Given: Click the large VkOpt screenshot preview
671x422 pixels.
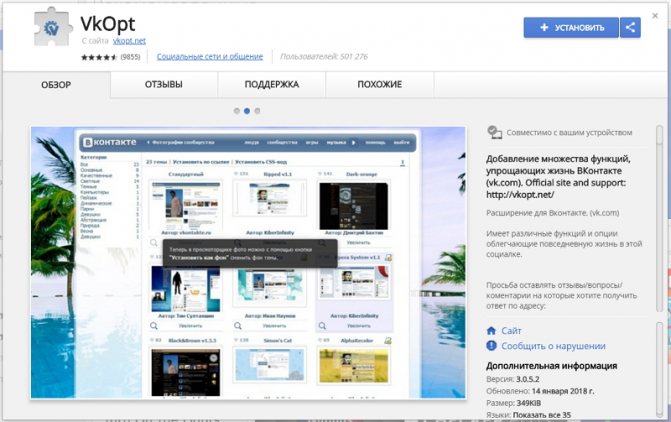Looking at the screenshot, I should (x=248, y=262).
